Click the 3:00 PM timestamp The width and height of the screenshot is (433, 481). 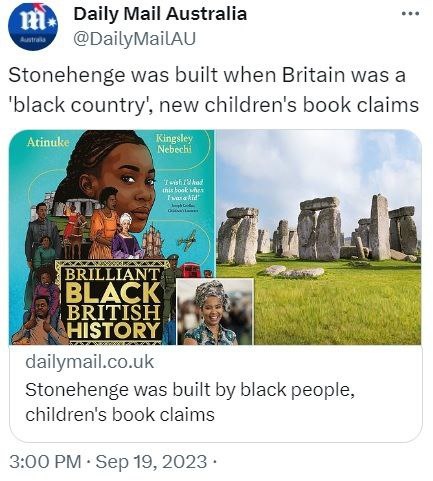45,462
